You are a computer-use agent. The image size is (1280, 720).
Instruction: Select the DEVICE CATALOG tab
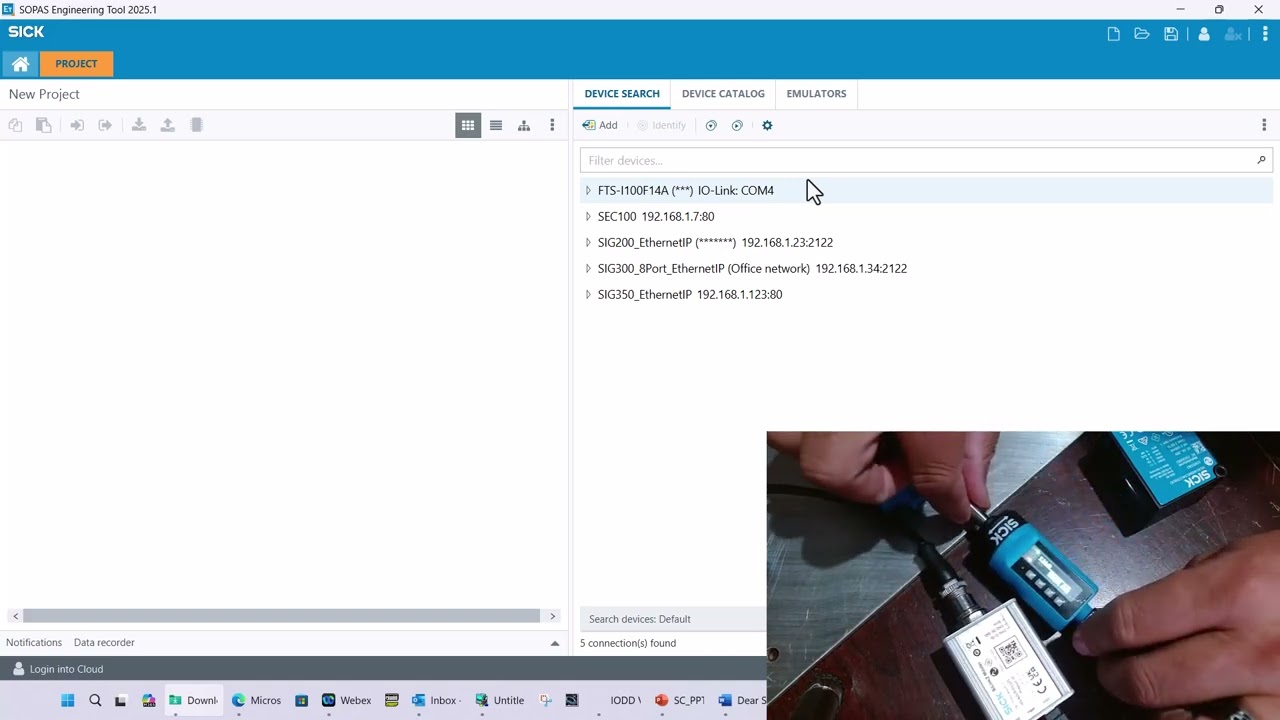click(723, 94)
